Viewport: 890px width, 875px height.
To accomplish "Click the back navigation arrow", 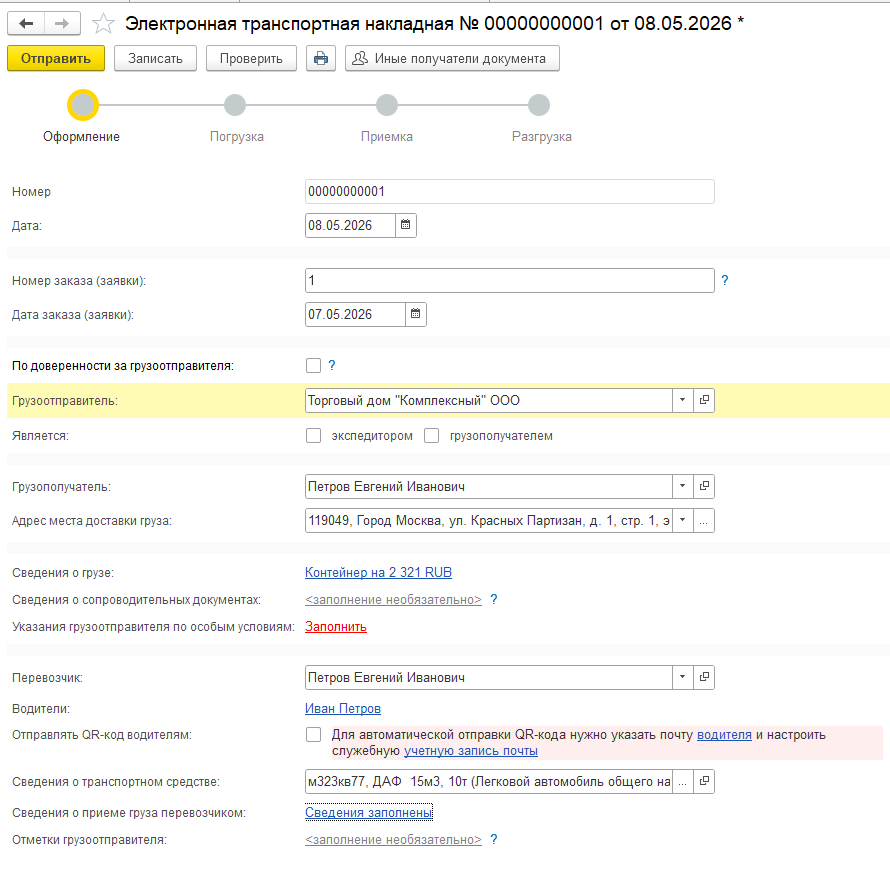I will point(26,23).
